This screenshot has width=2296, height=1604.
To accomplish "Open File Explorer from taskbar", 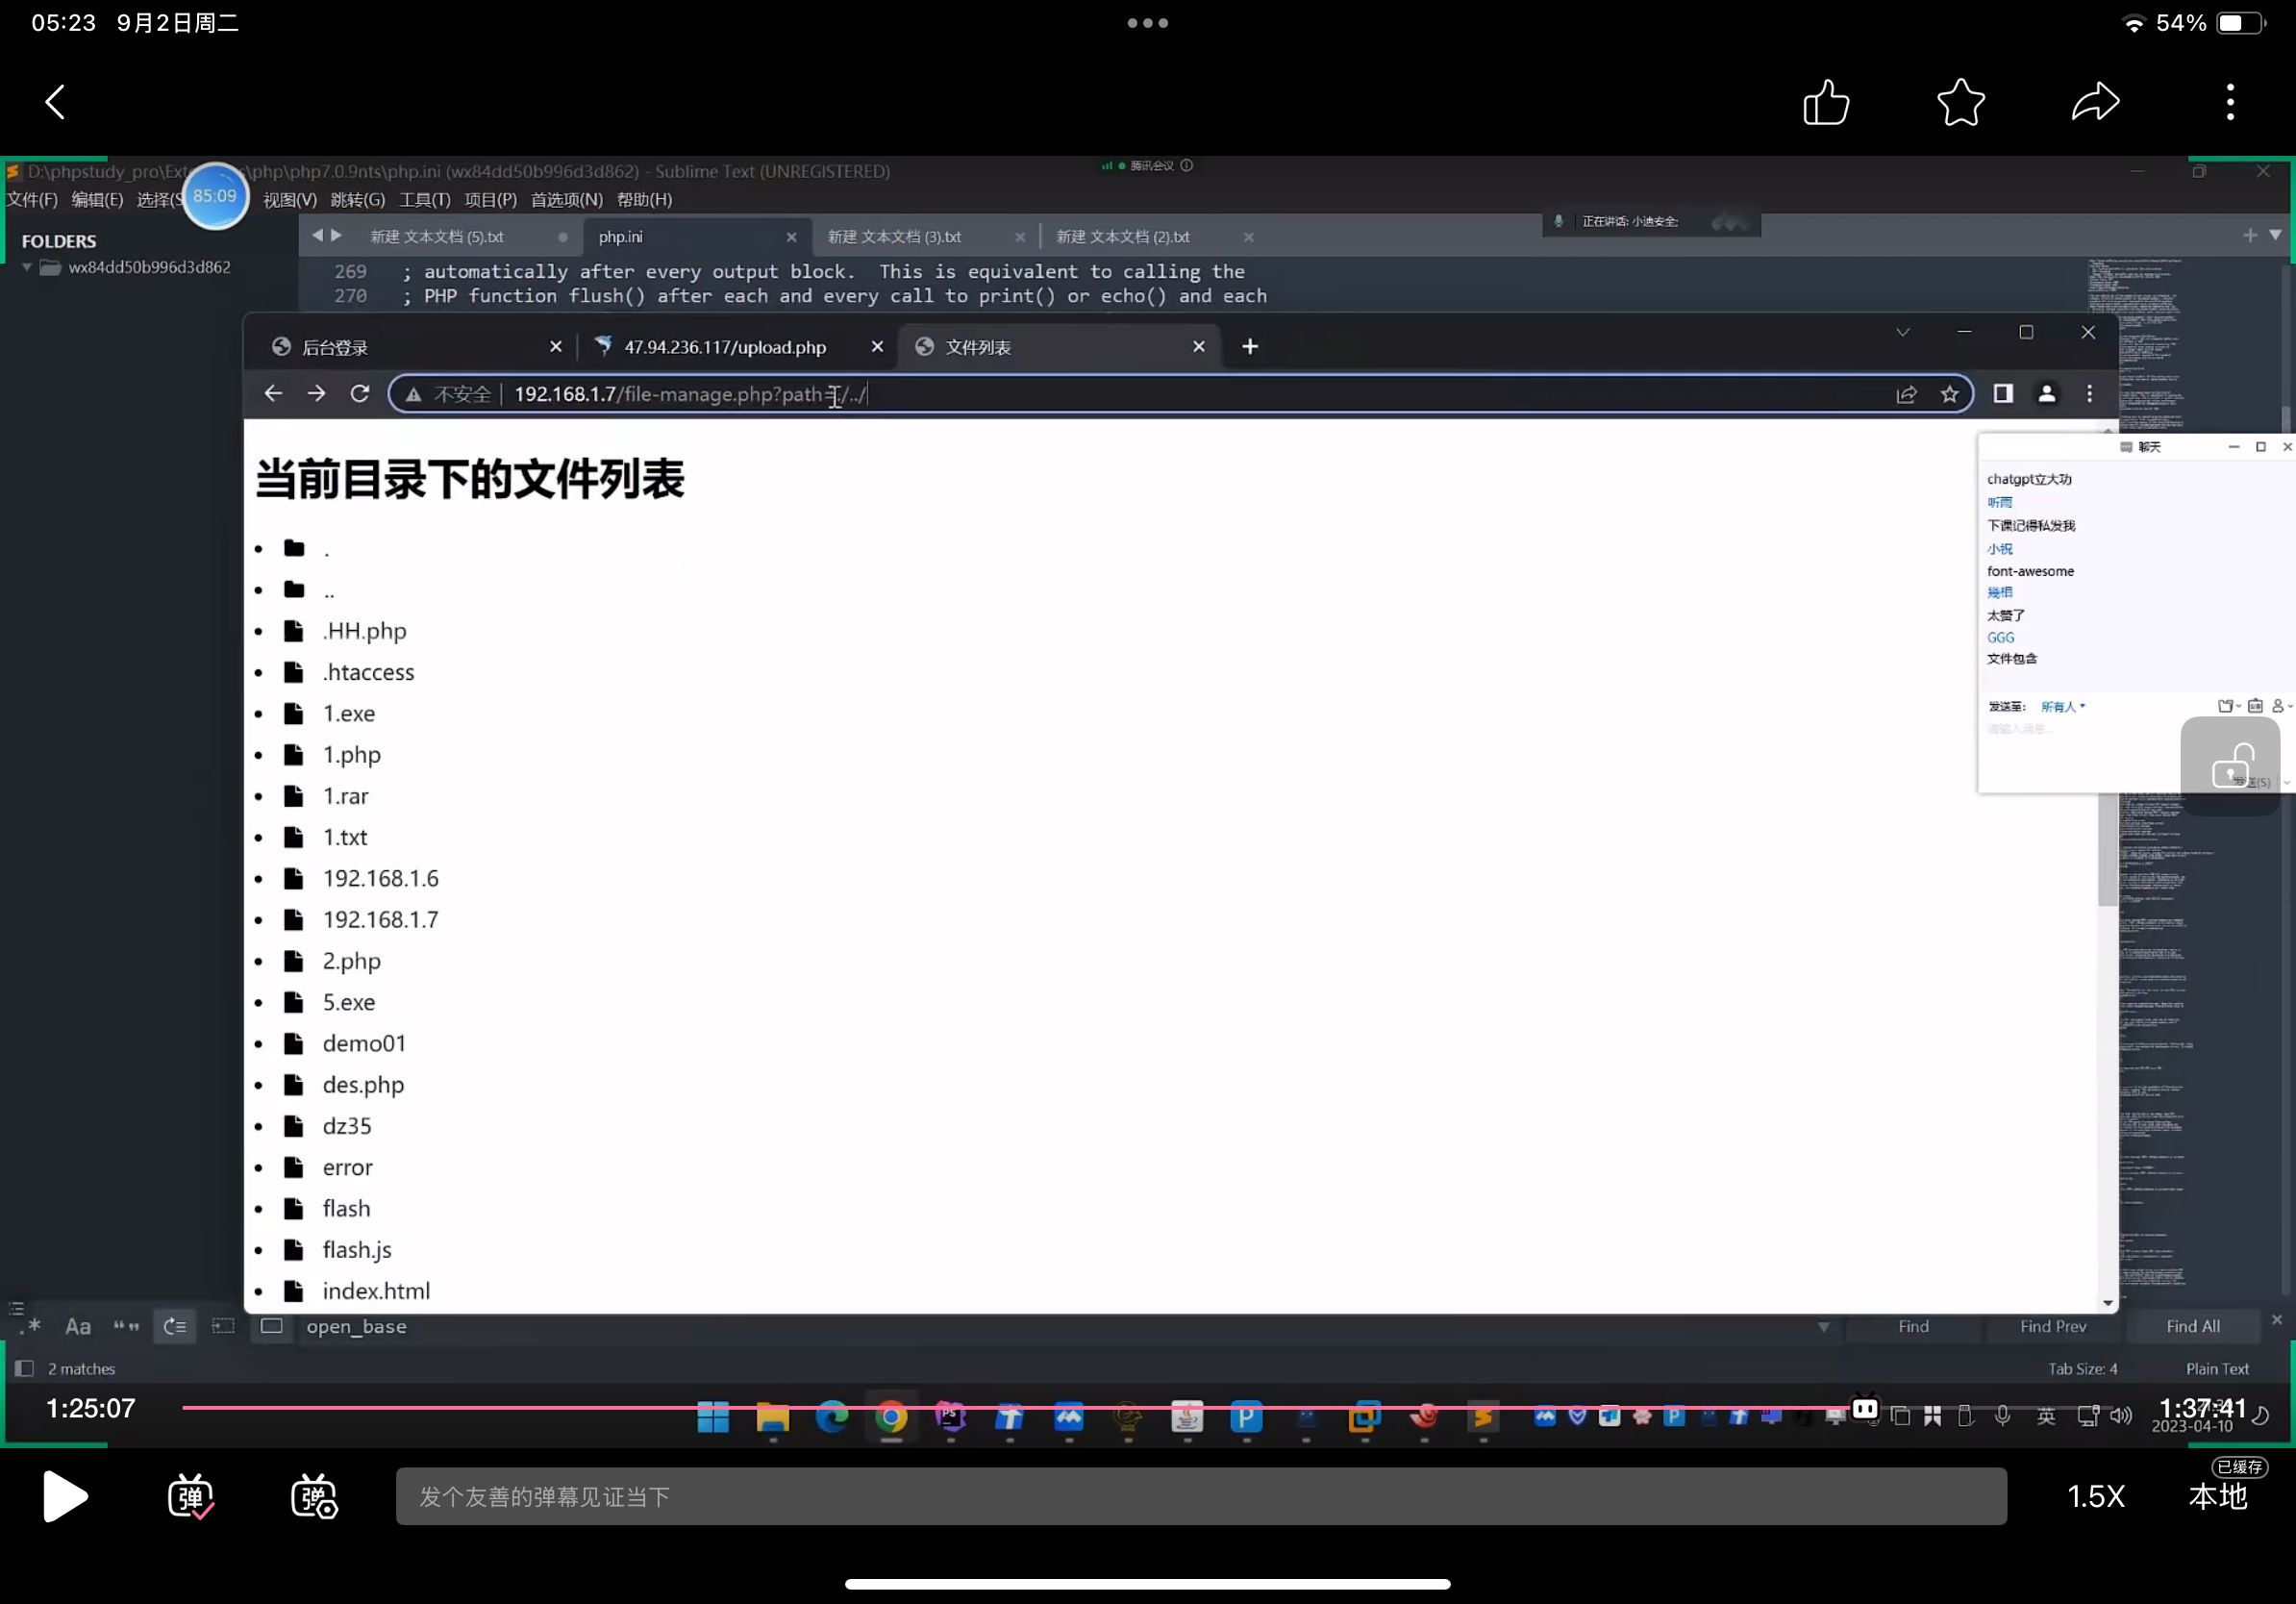I will [772, 1417].
